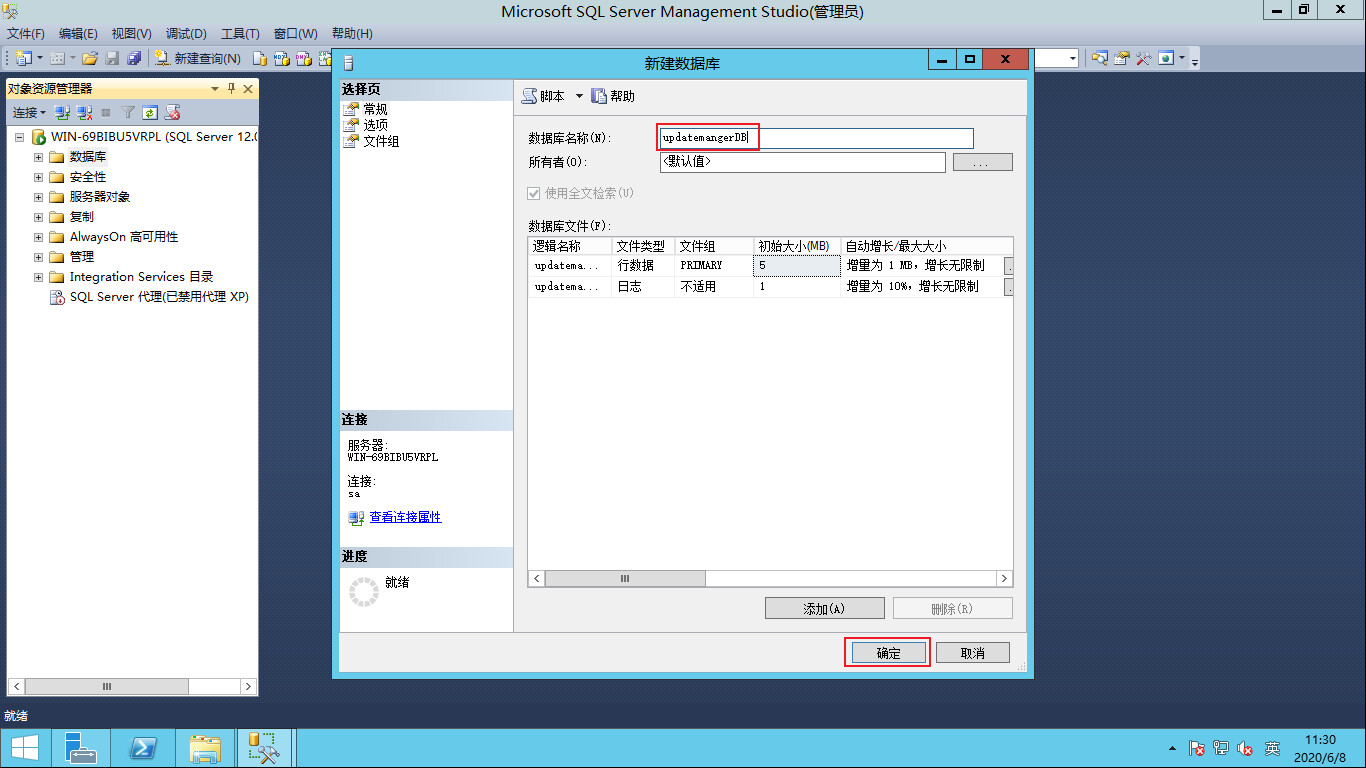This screenshot has width=1366, height=768.
Task: Click the disconnect server icon in Object Explorer
Action: [84, 112]
